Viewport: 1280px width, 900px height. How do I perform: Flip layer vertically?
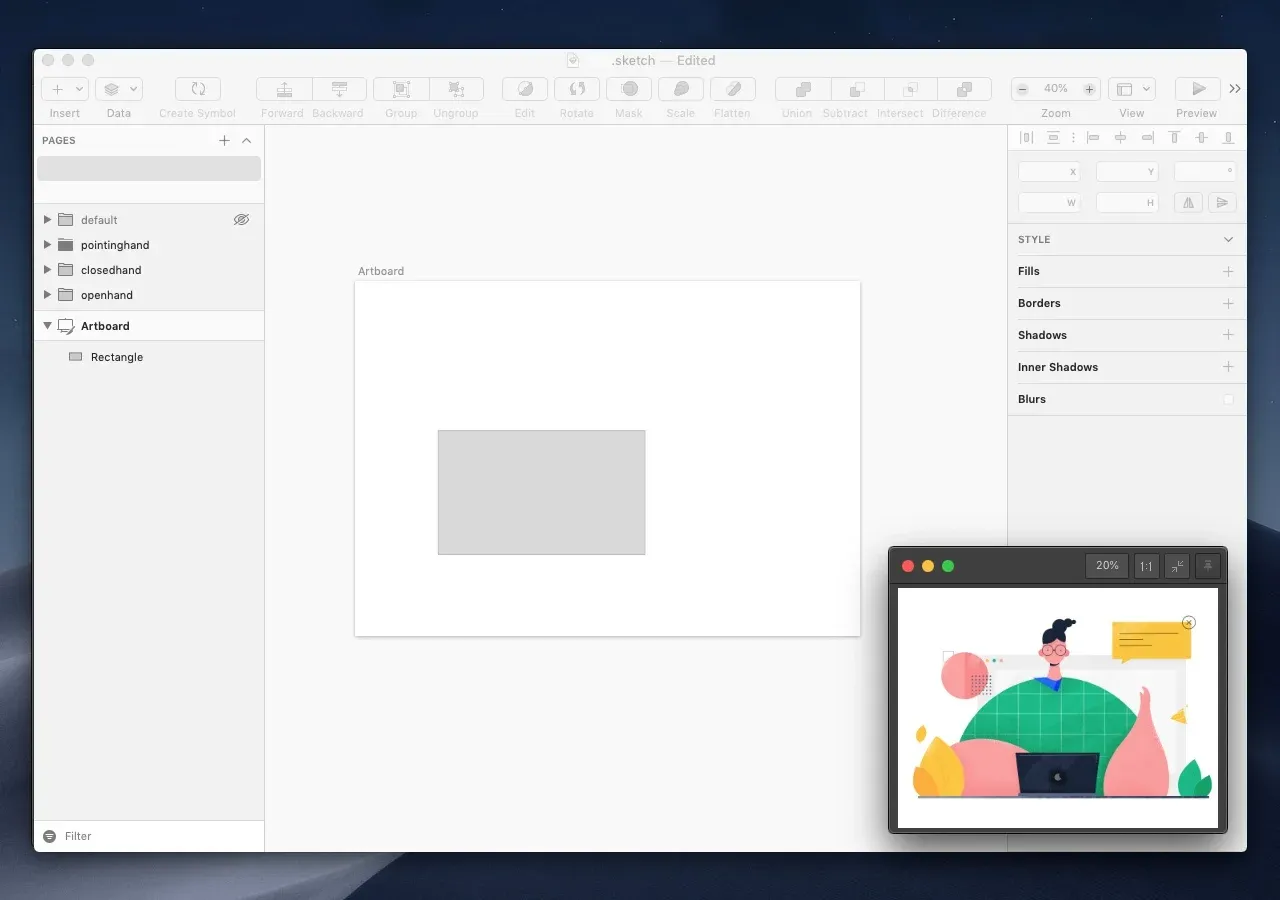[x=1221, y=203]
